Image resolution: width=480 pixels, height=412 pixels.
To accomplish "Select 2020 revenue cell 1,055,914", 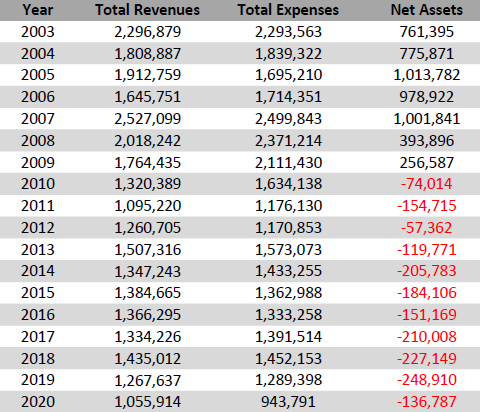I will (x=148, y=402).
